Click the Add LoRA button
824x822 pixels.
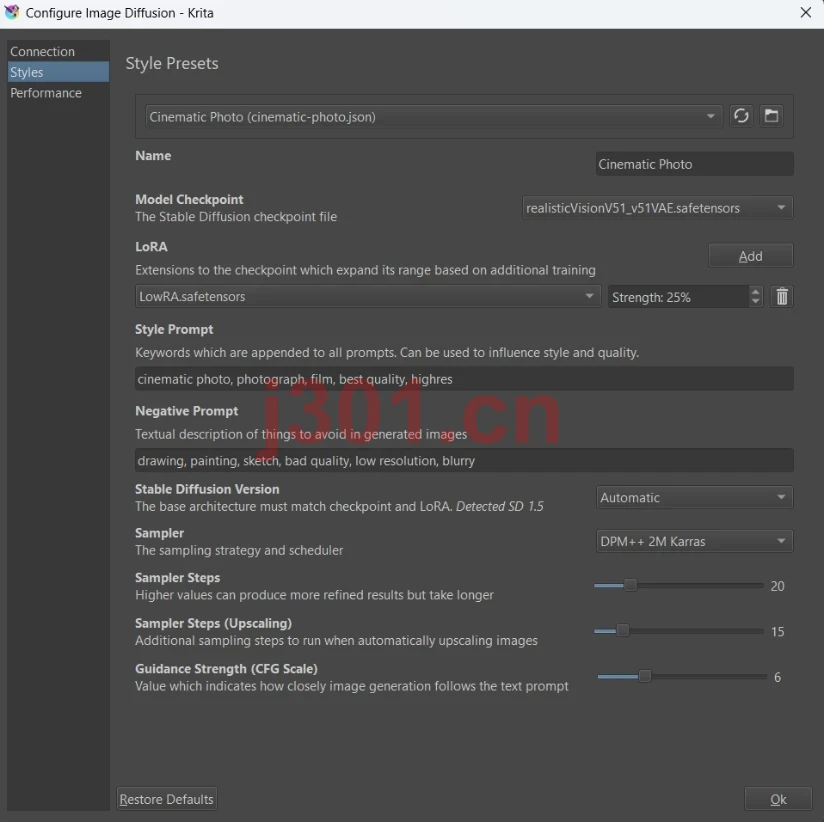point(750,256)
